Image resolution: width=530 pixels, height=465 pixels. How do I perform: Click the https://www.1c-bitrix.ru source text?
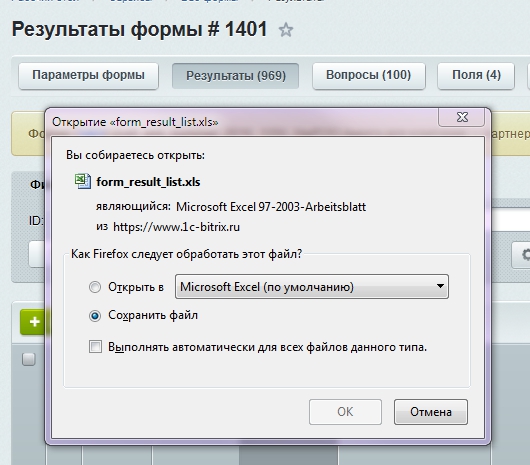pyautogui.click(x=176, y=227)
